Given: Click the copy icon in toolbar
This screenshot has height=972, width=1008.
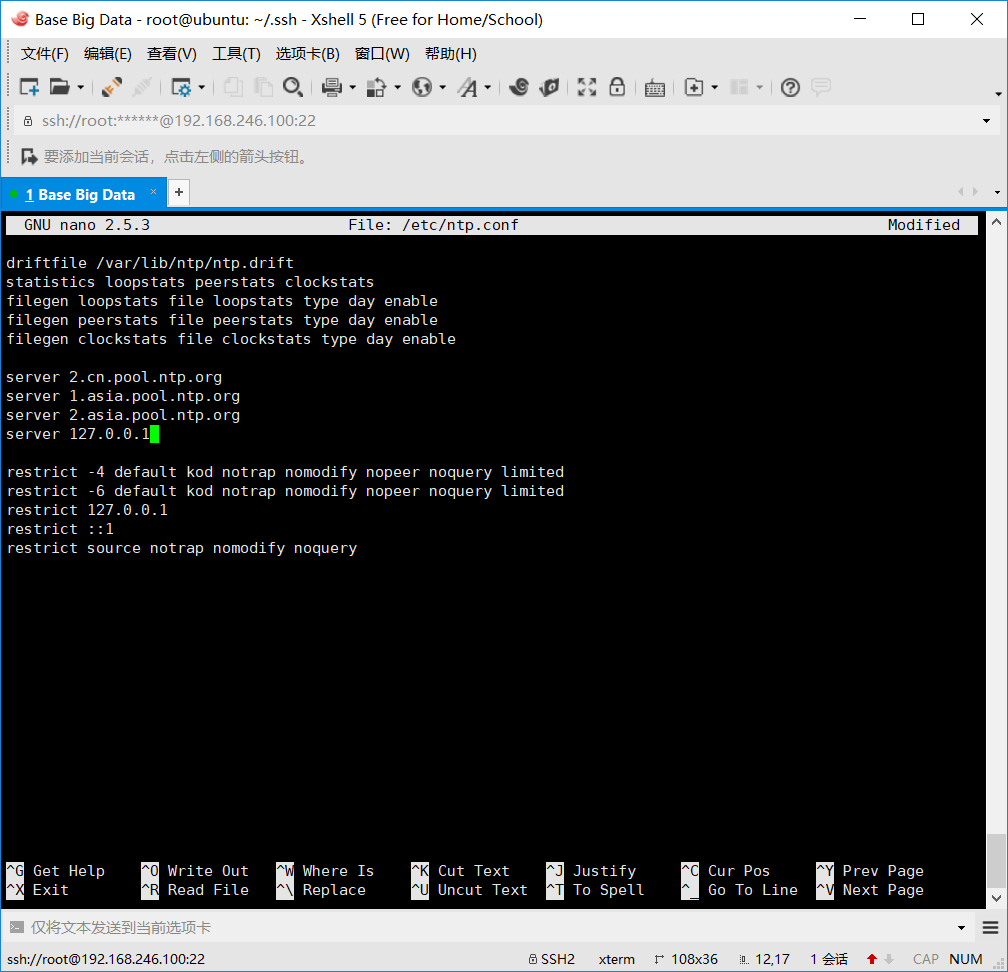Looking at the screenshot, I should tap(233, 87).
